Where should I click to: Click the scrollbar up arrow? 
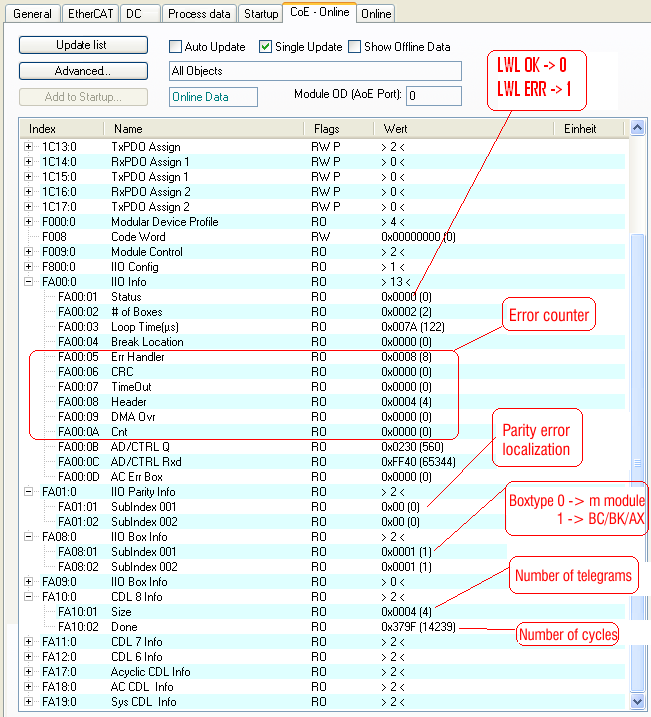pyautogui.click(x=637, y=128)
